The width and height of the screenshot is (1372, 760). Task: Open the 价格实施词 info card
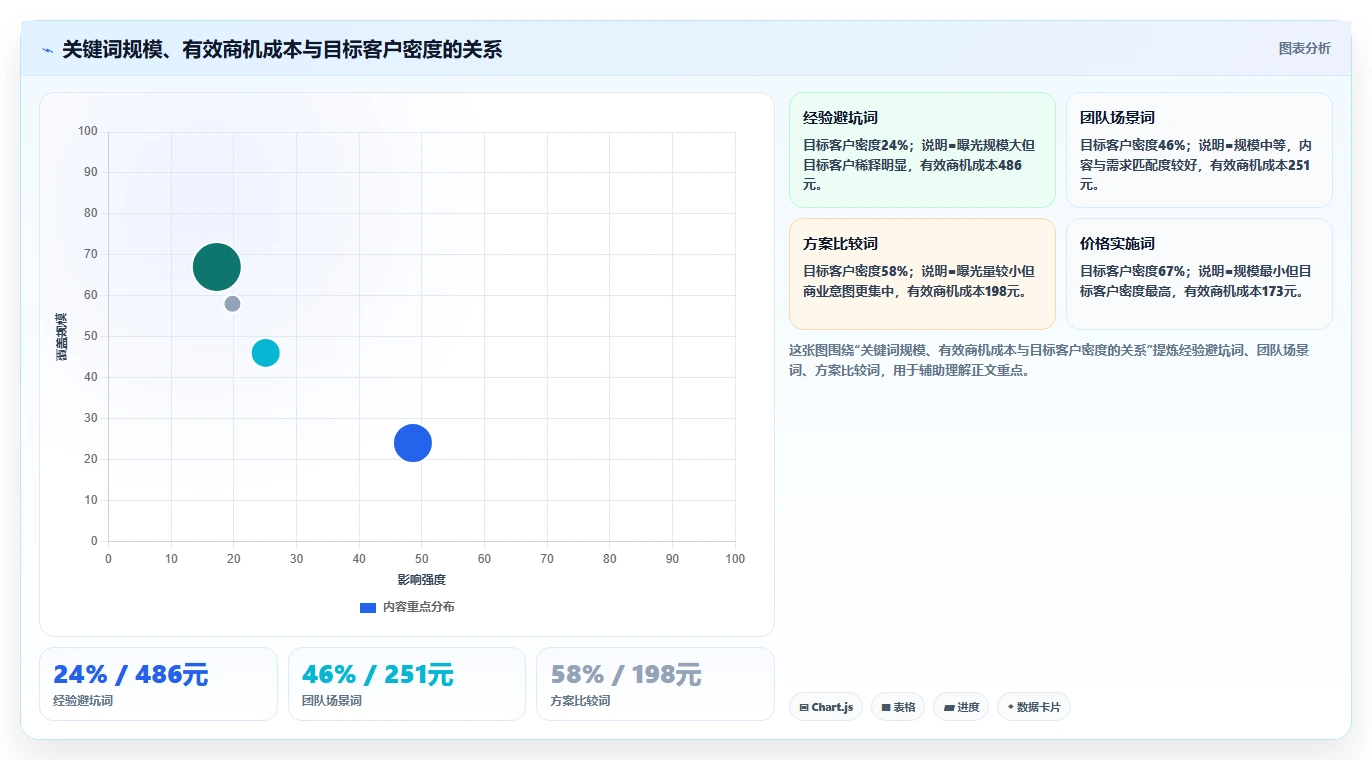coord(1199,274)
